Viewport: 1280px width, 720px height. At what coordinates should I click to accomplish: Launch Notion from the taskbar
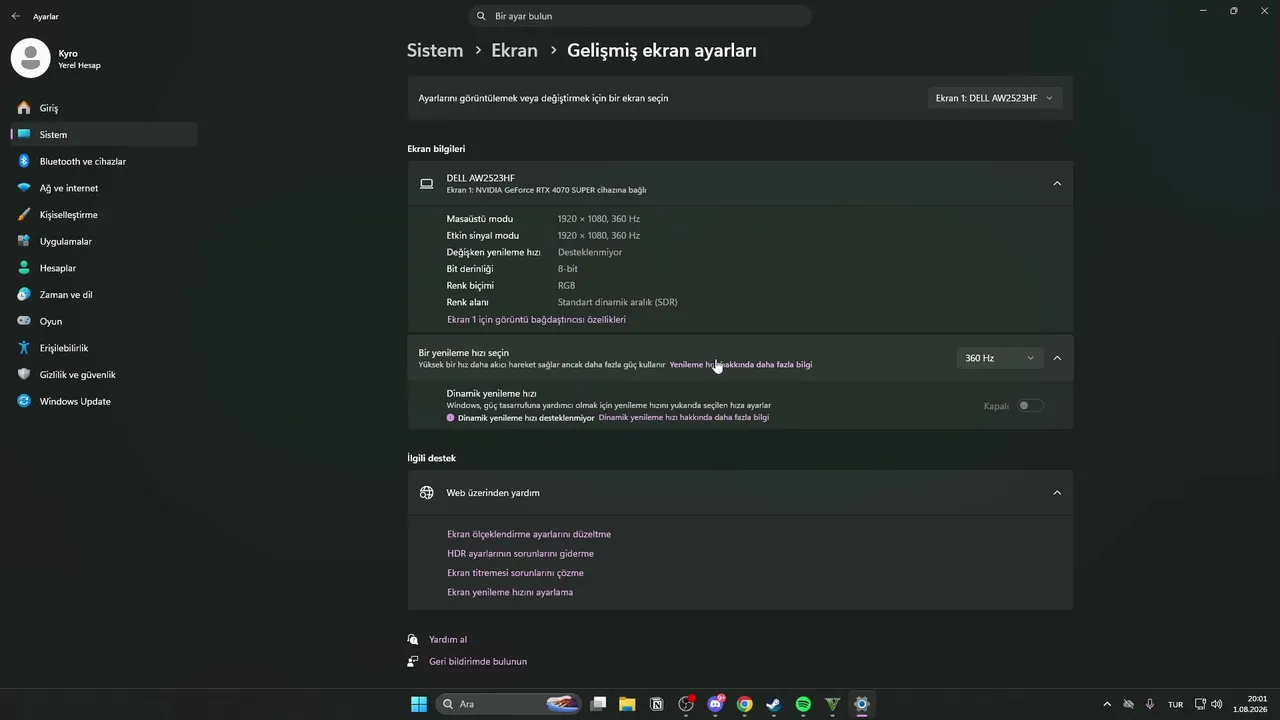657,704
